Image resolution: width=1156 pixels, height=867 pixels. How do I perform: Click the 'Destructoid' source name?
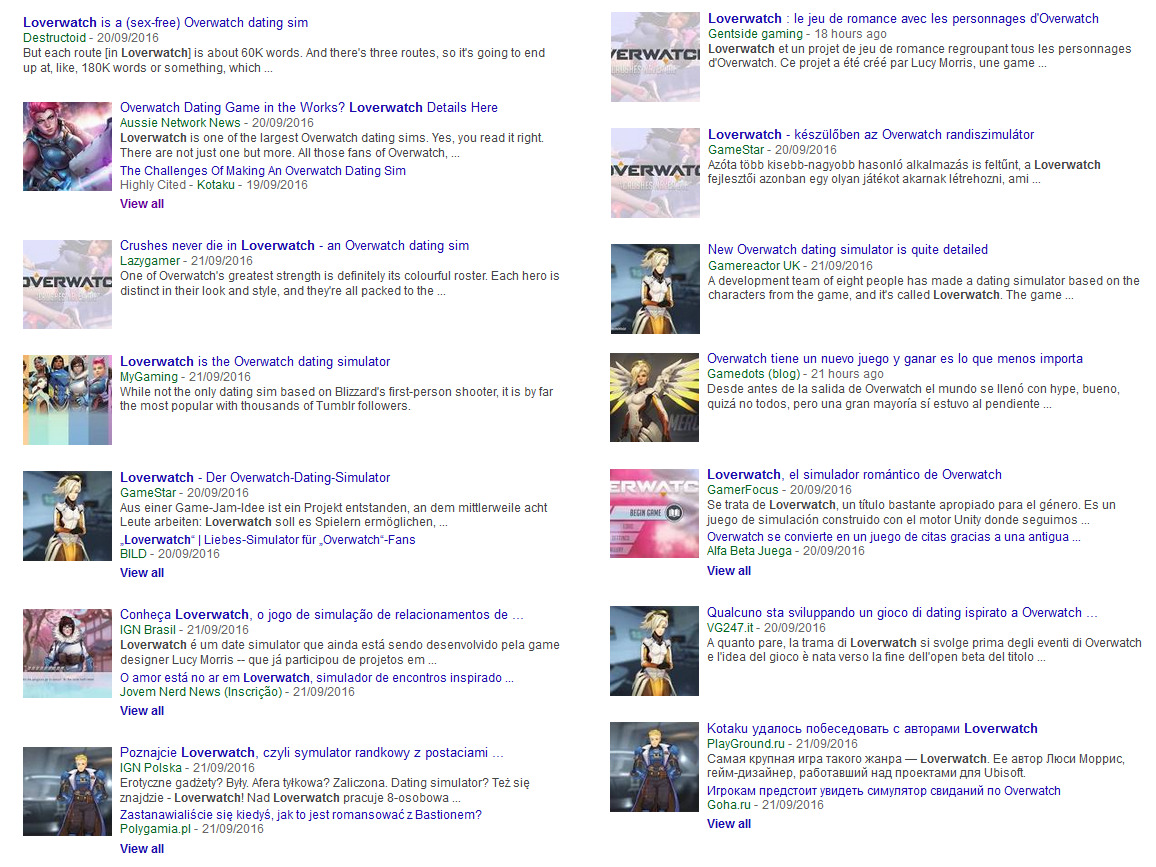coord(55,38)
